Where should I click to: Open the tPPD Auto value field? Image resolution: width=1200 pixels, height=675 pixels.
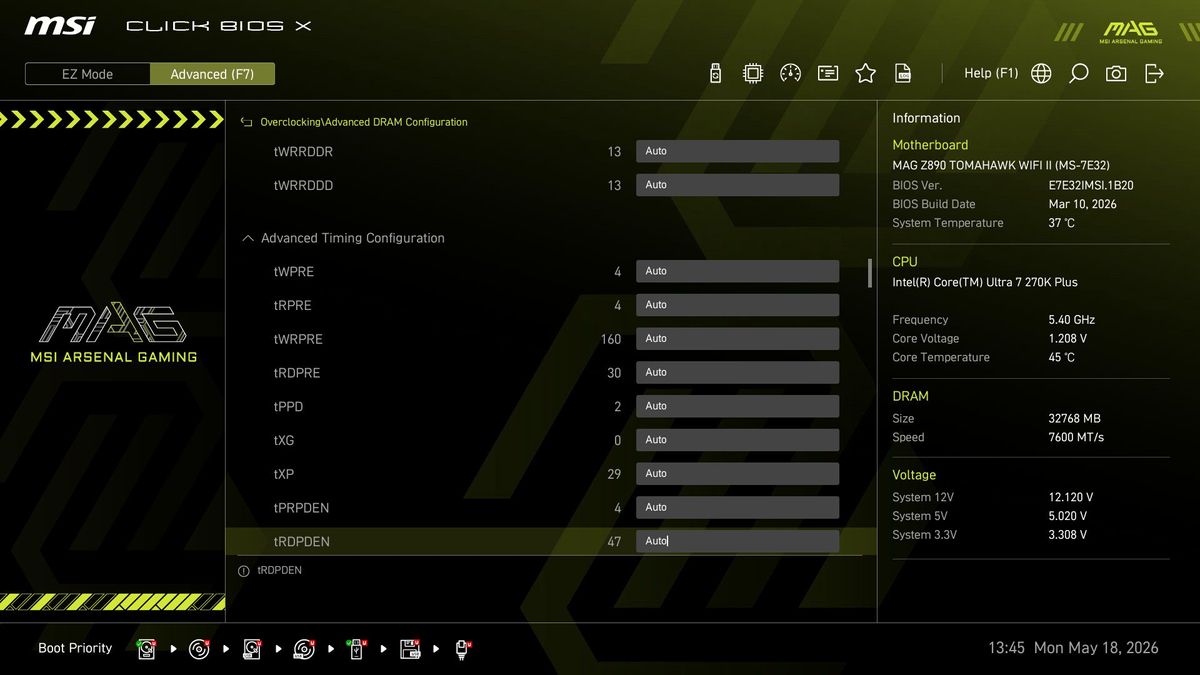(737, 406)
